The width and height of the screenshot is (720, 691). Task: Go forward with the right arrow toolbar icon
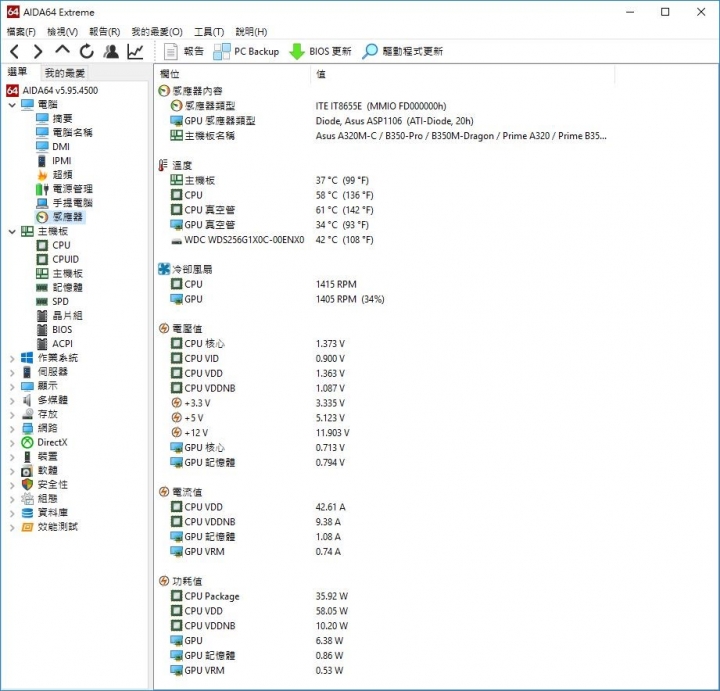coord(38,51)
